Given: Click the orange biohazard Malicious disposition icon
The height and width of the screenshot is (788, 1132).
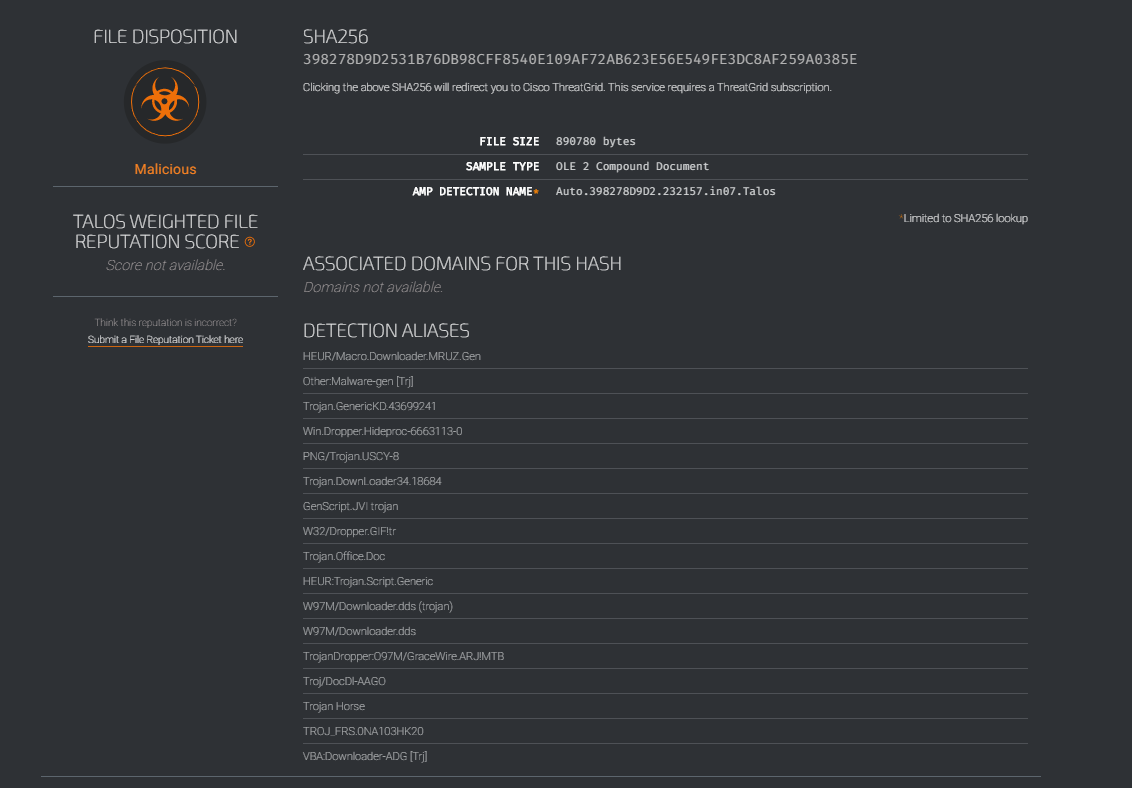Looking at the screenshot, I should [x=165, y=102].
